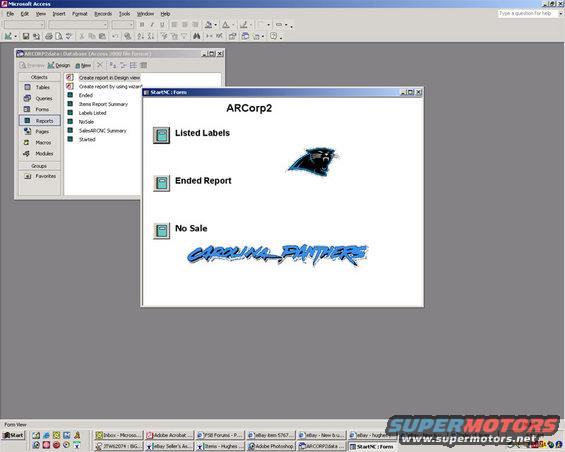Screen dimensions: 565x452
Task: Click the Windows Start button
Action: [x=13, y=435]
